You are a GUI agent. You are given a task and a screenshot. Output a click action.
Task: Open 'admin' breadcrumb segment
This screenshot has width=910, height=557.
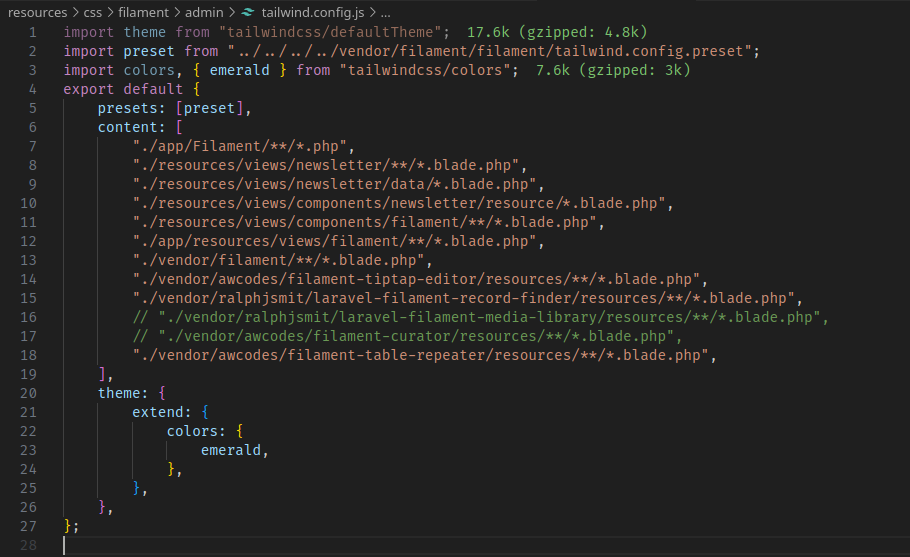tap(204, 12)
